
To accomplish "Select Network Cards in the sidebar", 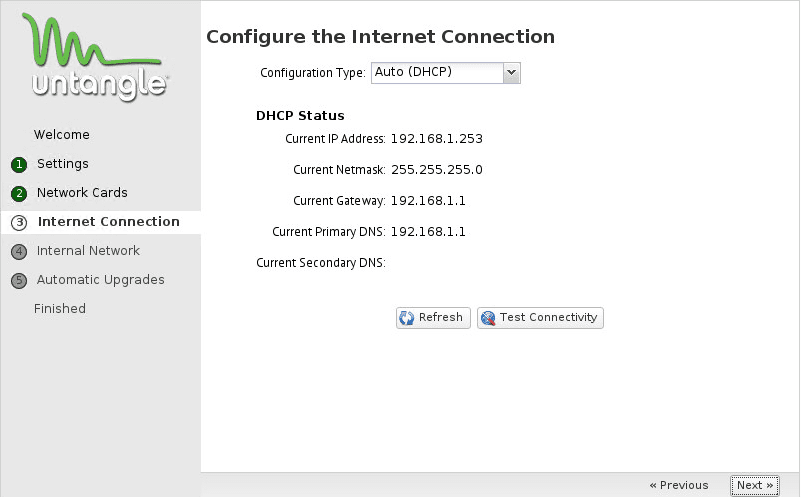I will 82,193.
